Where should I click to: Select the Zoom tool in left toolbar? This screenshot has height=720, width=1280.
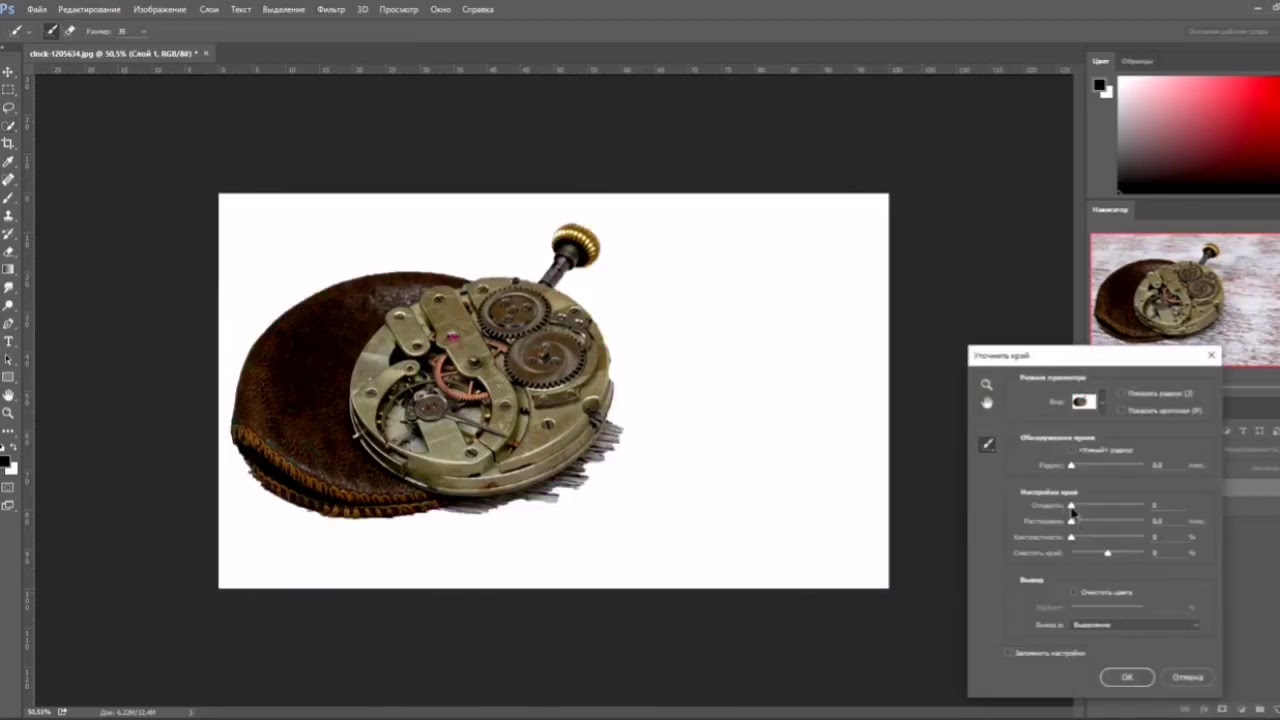pos(8,414)
